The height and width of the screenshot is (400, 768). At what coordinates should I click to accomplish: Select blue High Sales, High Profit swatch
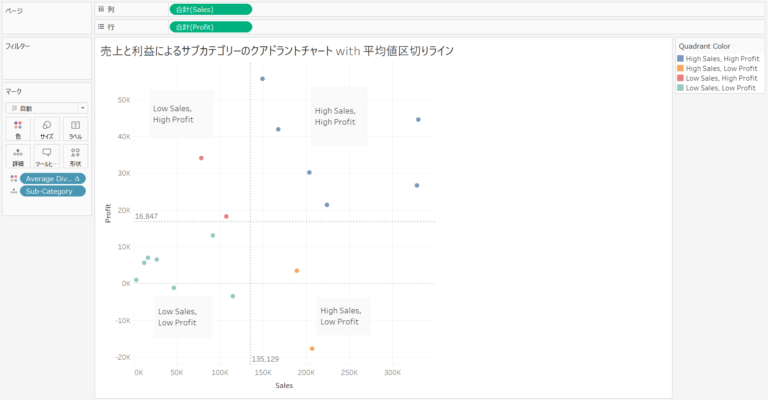point(681,59)
